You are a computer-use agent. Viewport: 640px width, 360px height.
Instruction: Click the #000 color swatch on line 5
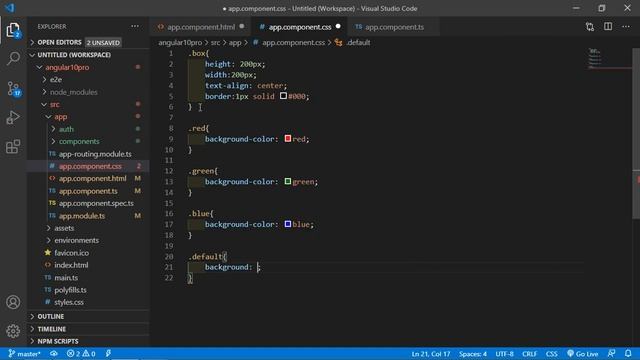coord(283,96)
